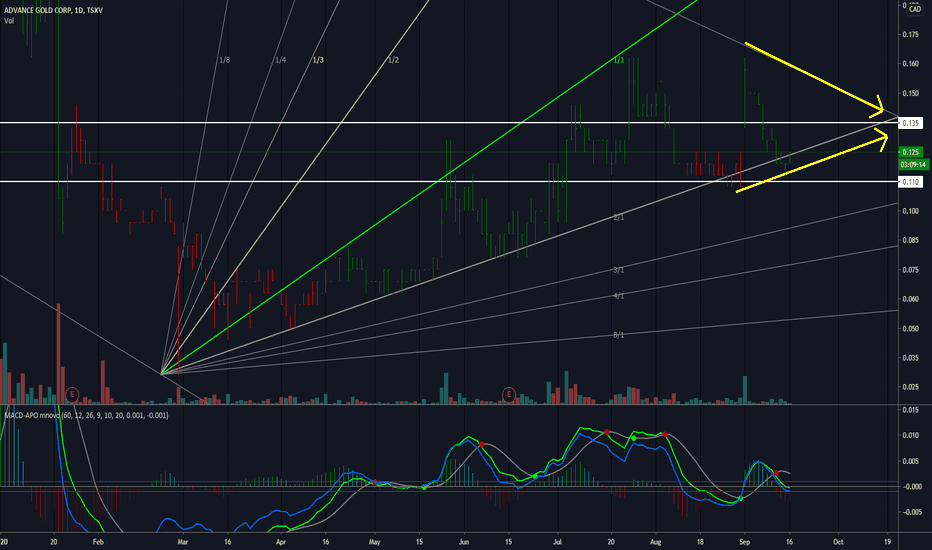Click the 0.015 value on MACD scale
This screenshot has width=932, height=550.
coord(910,410)
